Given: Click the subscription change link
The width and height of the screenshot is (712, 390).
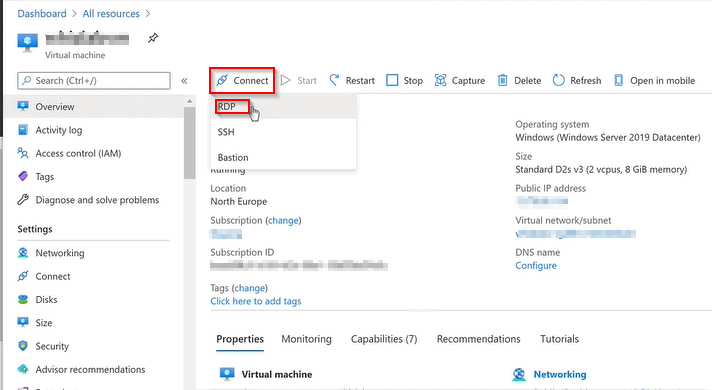Looking at the screenshot, I should click(283, 221).
